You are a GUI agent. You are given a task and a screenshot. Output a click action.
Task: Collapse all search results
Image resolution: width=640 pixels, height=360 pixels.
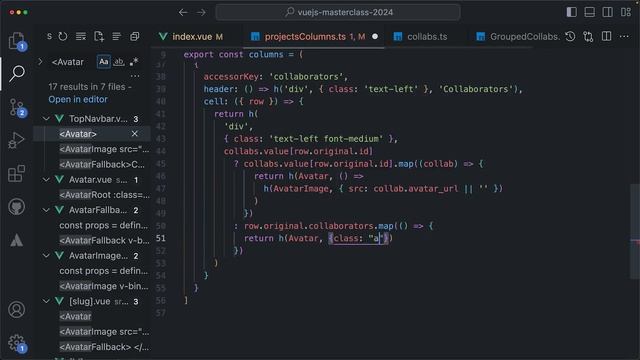click(x=135, y=37)
